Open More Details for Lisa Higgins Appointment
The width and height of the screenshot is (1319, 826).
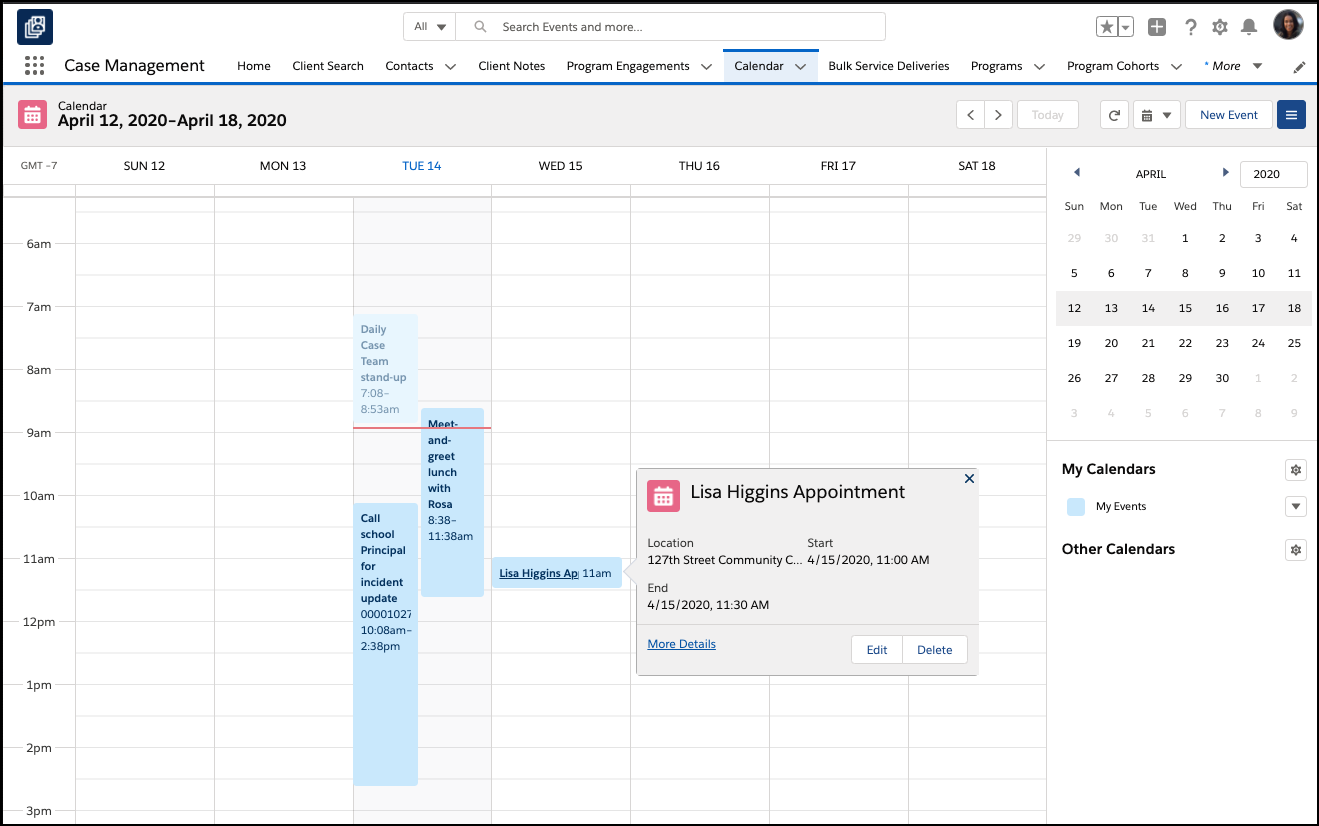click(x=681, y=643)
